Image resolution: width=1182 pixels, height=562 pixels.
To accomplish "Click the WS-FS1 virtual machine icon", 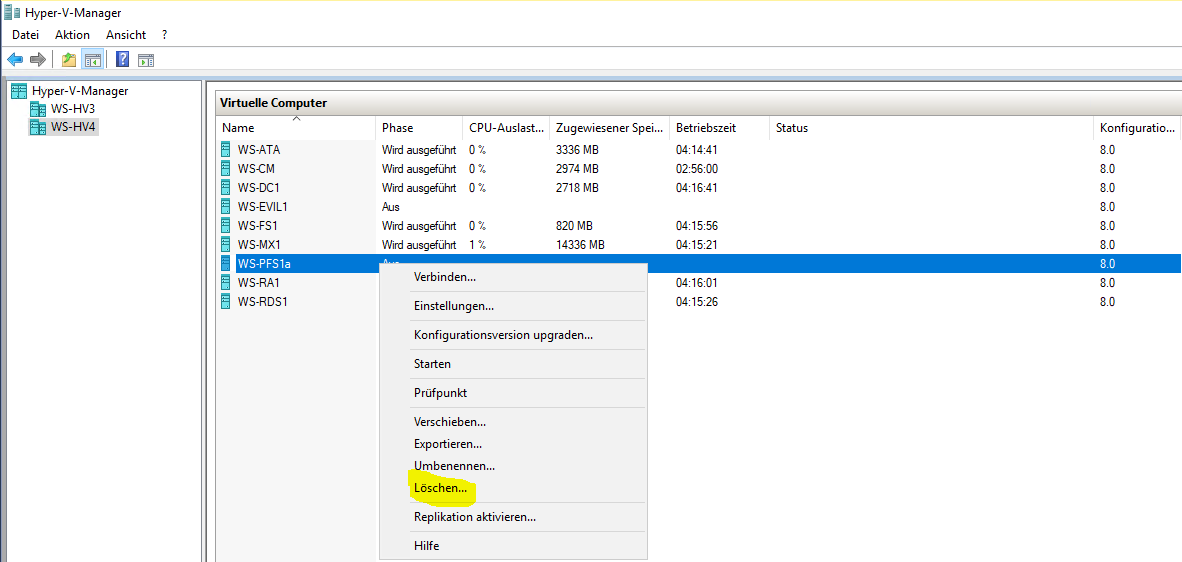I will click(x=226, y=225).
